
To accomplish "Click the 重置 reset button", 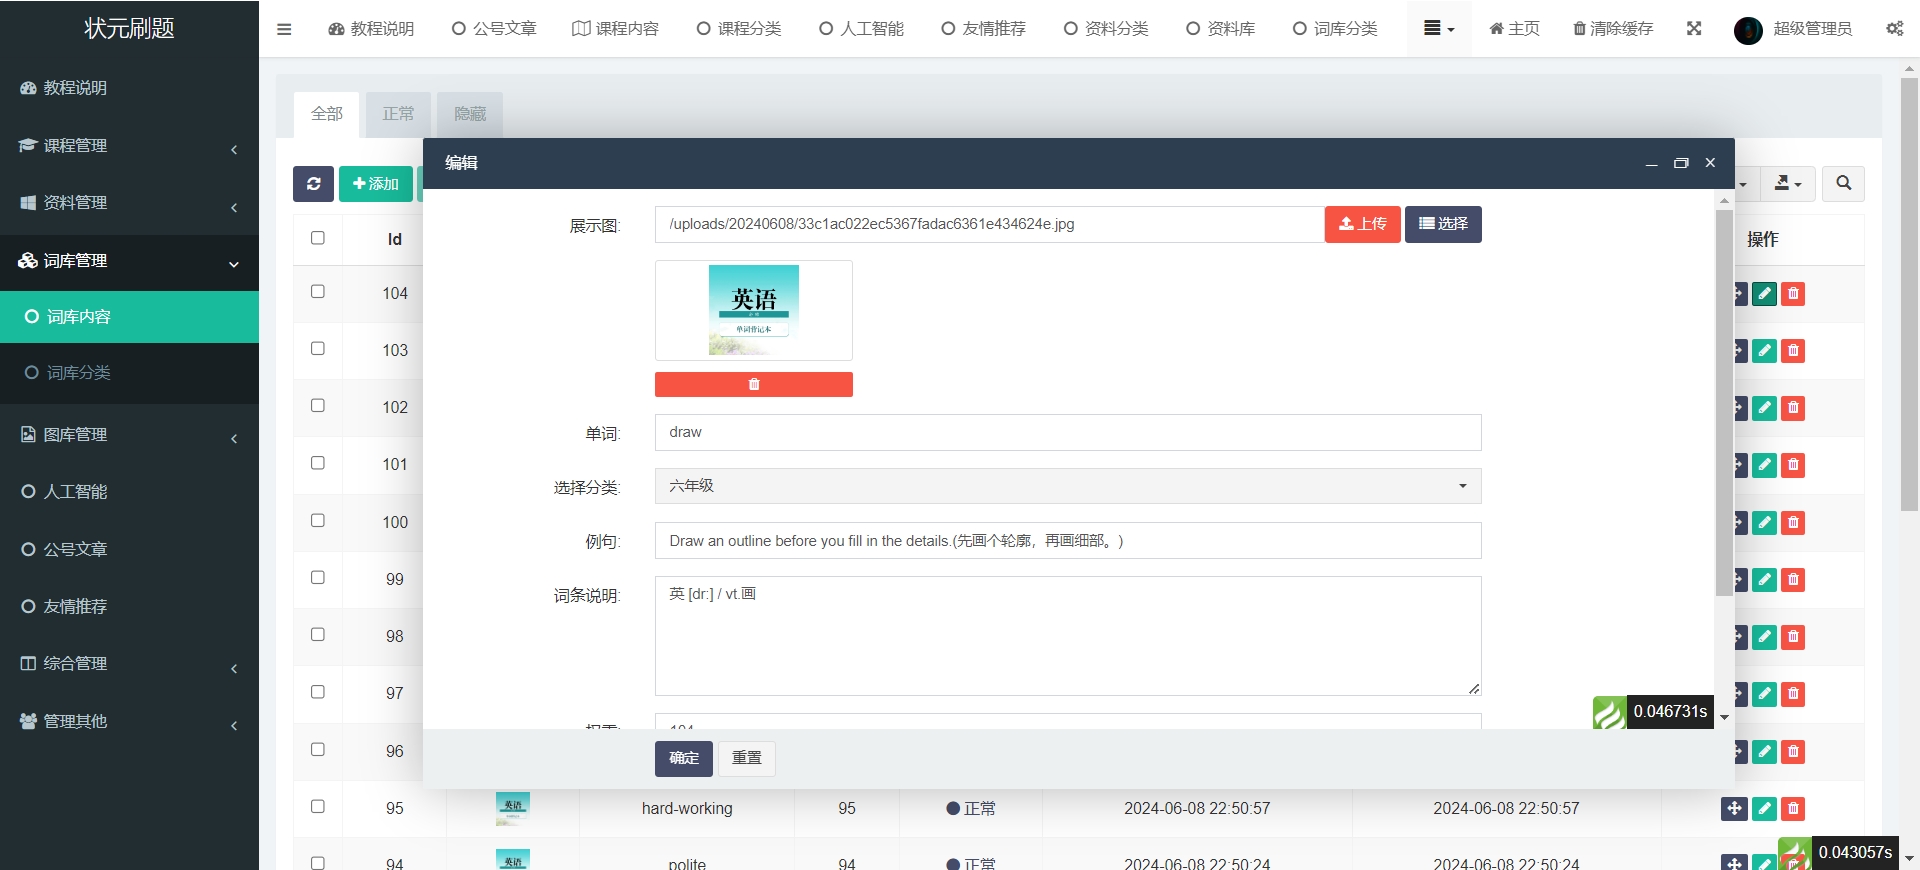I will coord(747,758).
